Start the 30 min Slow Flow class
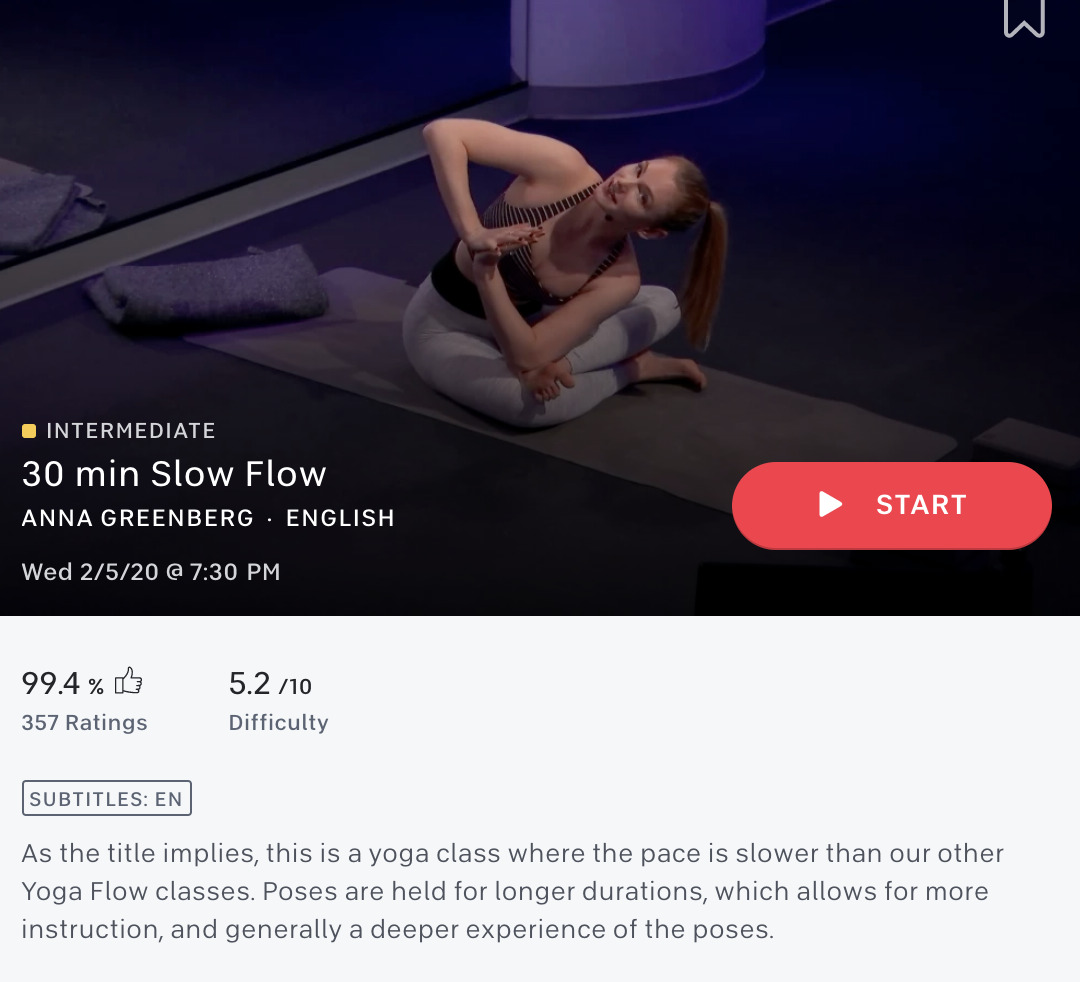The height and width of the screenshot is (982, 1080). pos(891,505)
